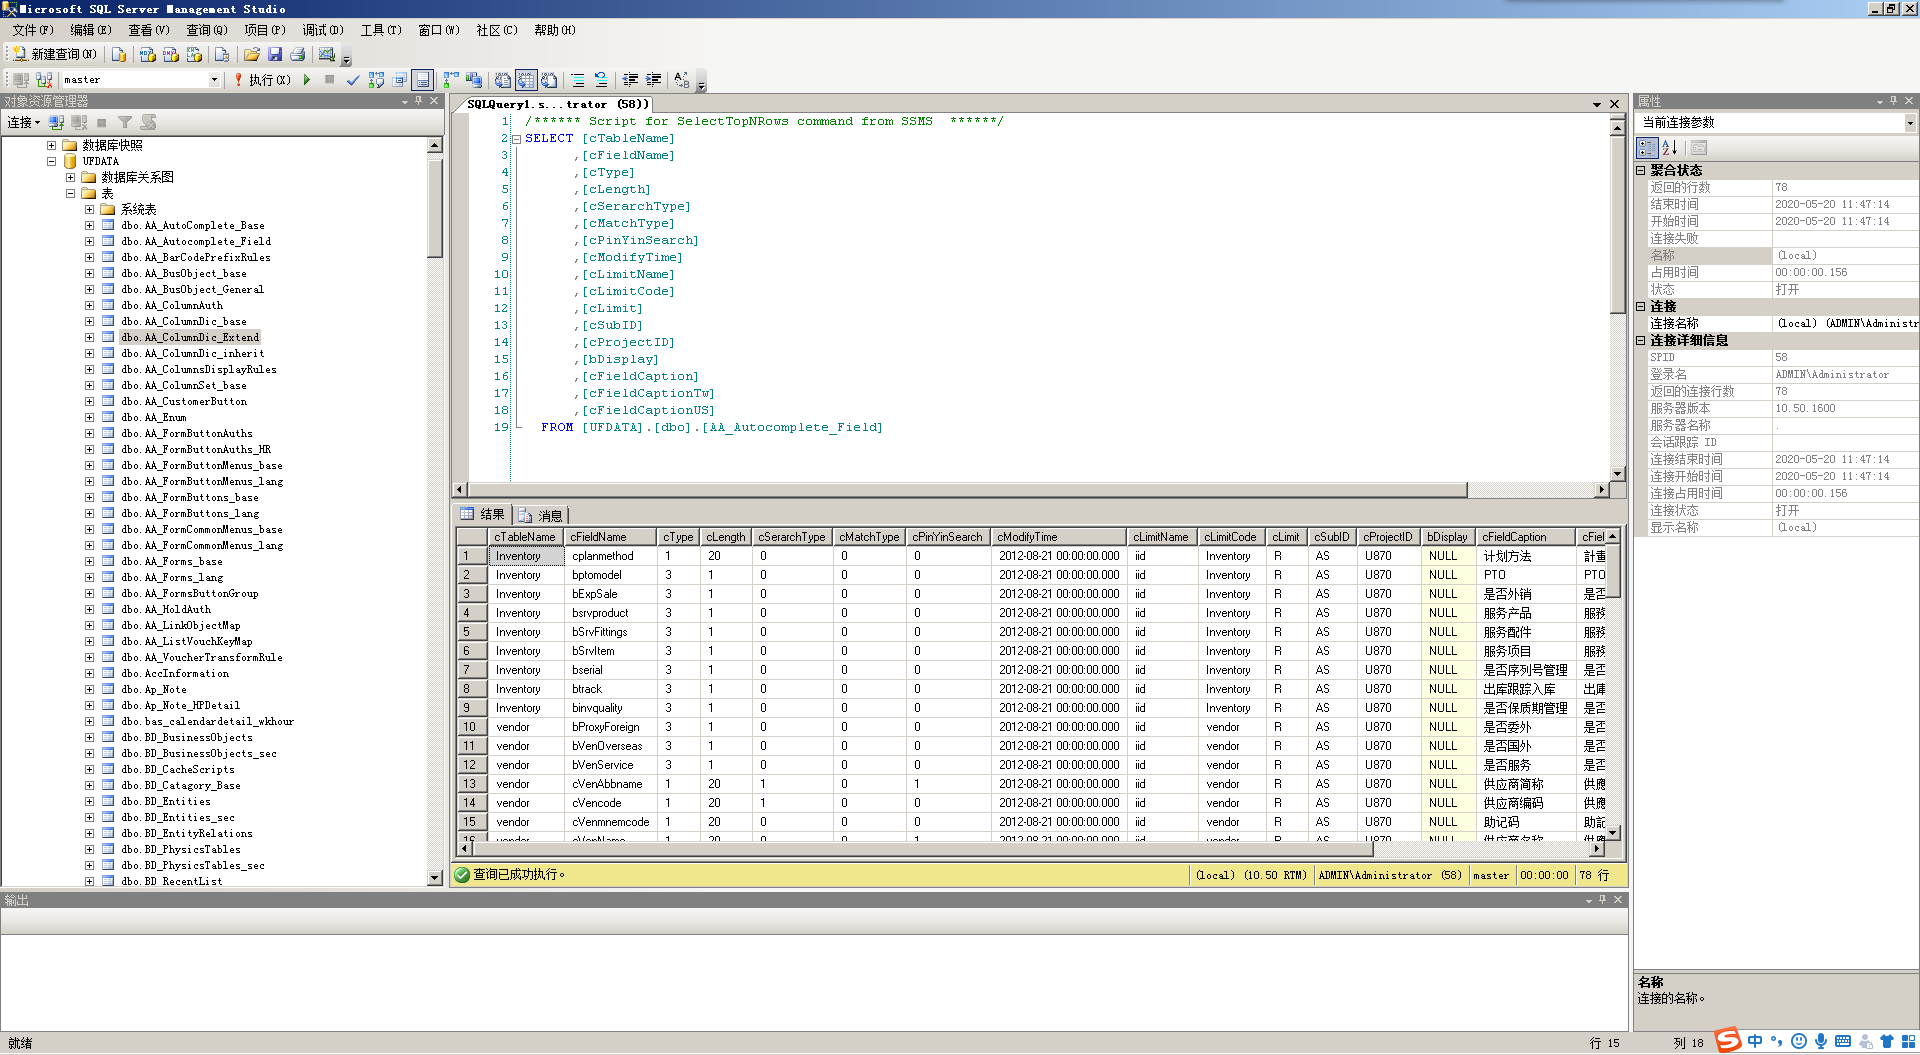Toggle Results to Grid output mode
1920x1055 pixels.
[x=525, y=80]
